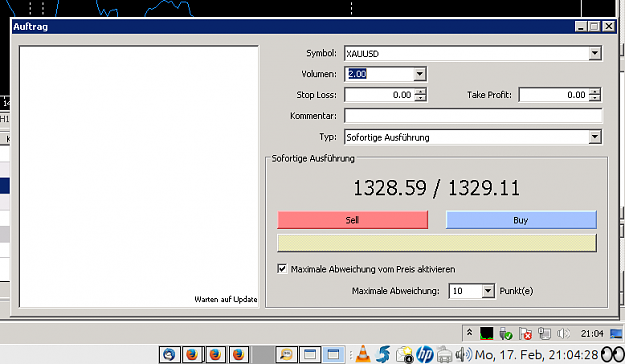
Task: Open the black network monitor tray icon
Action: pyautogui.click(x=486, y=333)
